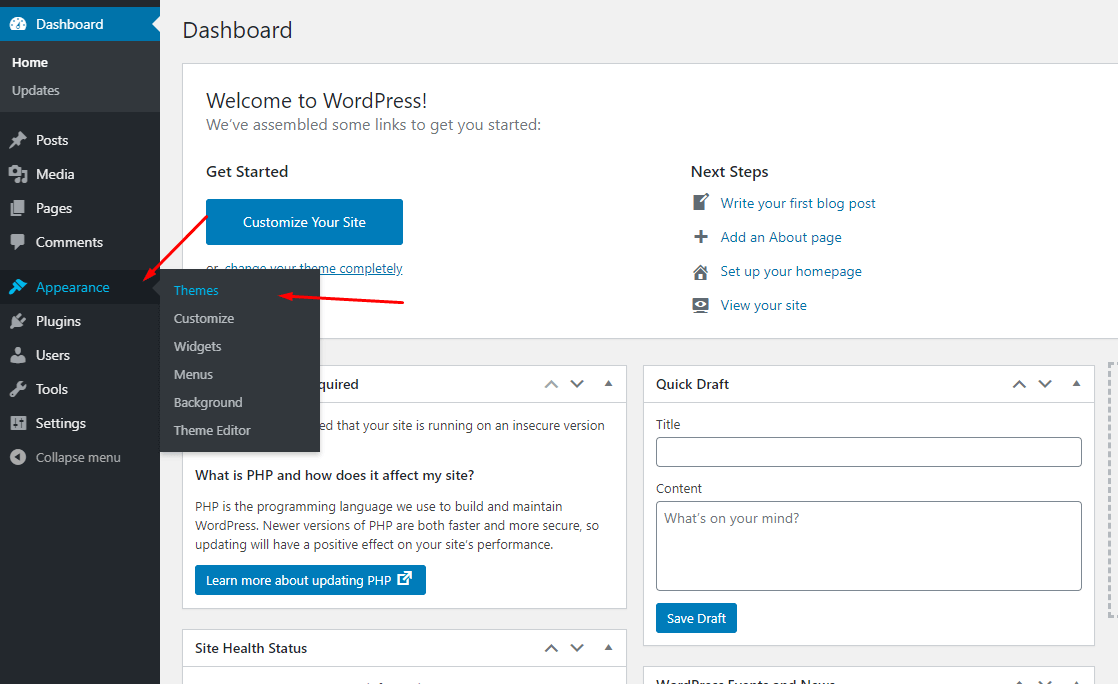This screenshot has height=684, width=1118.
Task: Move PHP Update Required box down
Action: 577,384
